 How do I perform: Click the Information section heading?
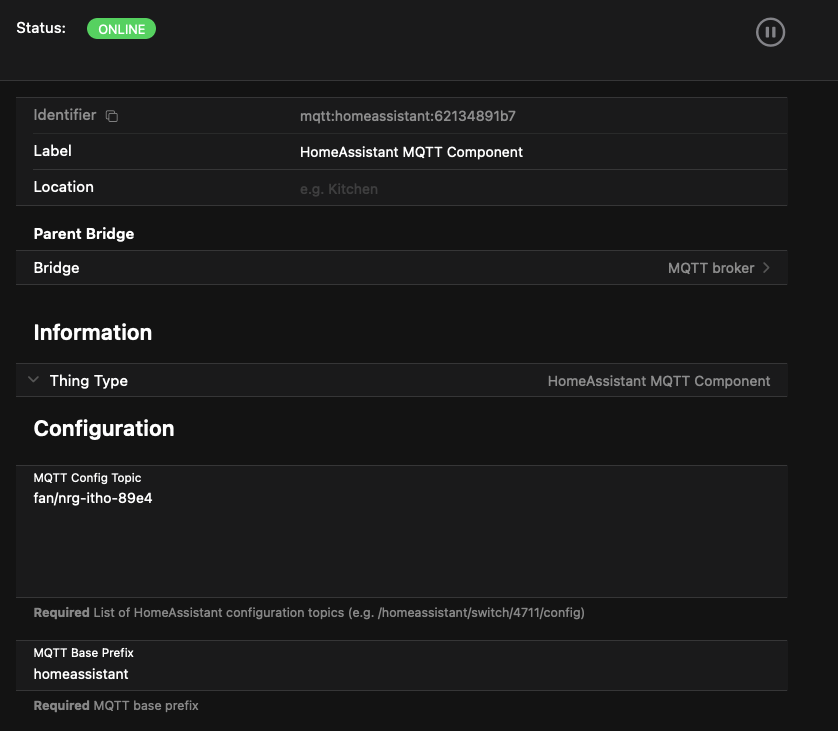[93, 333]
